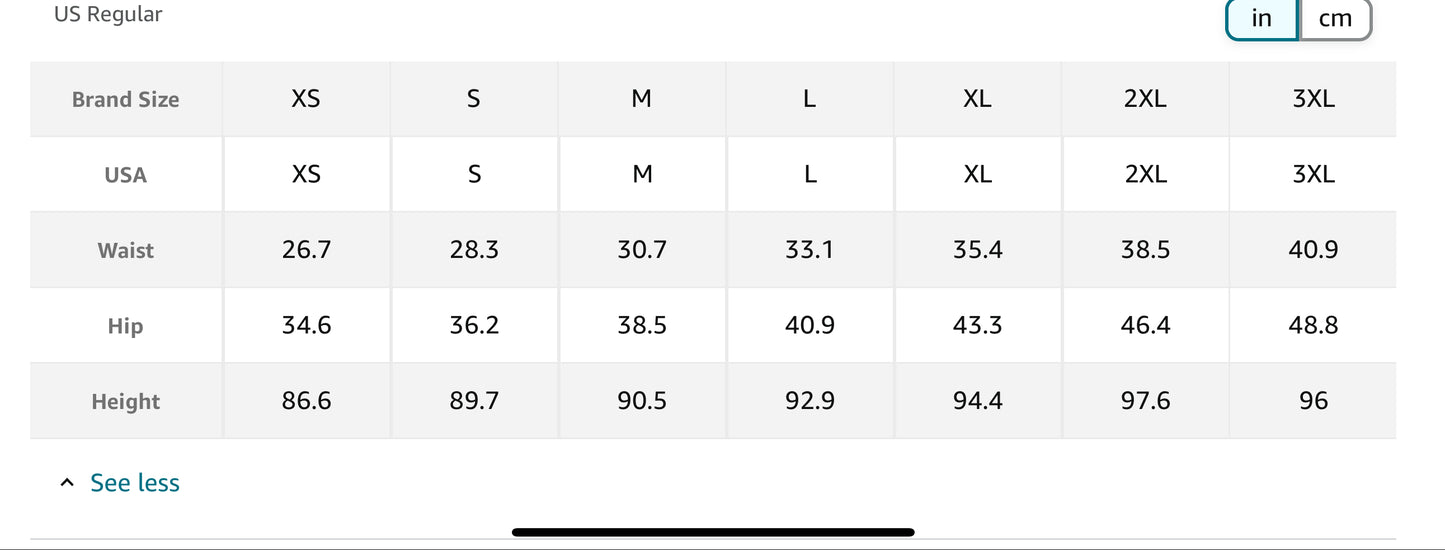The image size is (1445, 550).
Task: Click the Height row label
Action: [126, 401]
